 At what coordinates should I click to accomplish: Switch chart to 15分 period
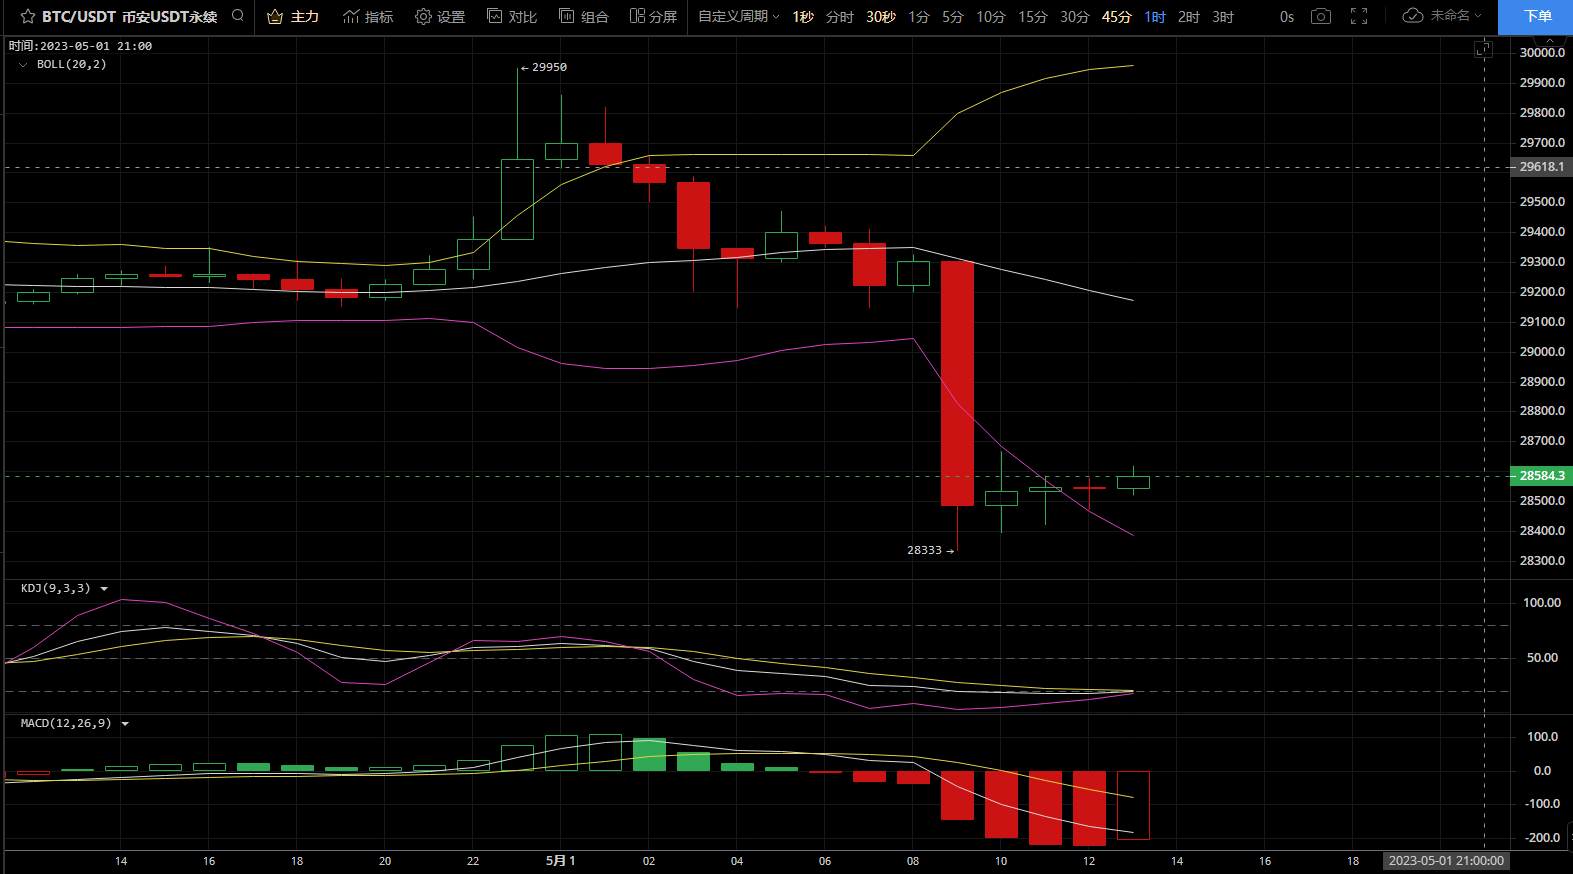point(1033,17)
